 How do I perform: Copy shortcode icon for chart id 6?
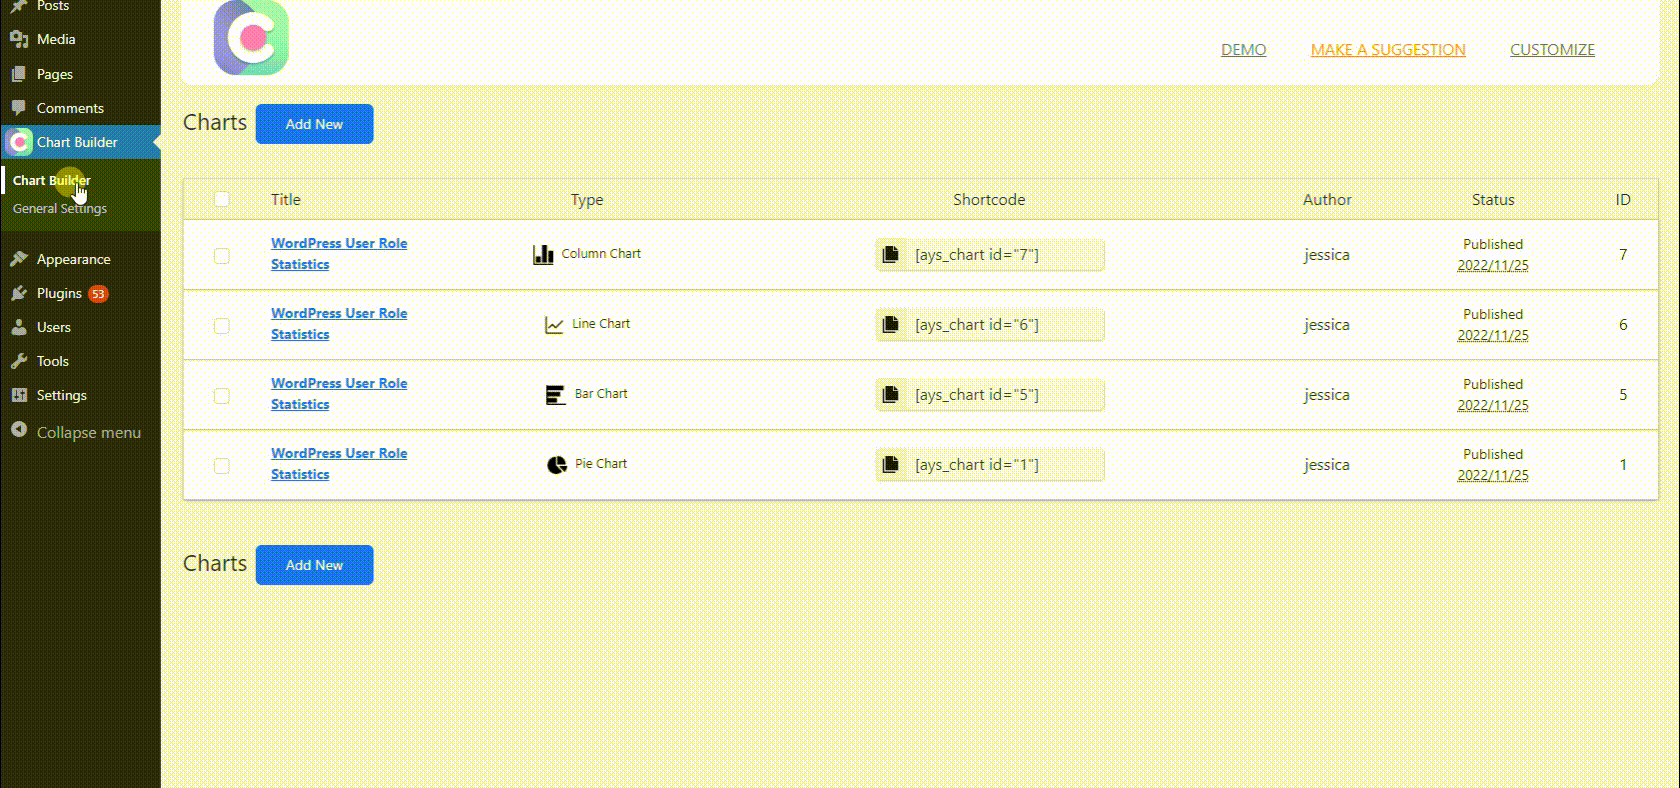click(890, 324)
